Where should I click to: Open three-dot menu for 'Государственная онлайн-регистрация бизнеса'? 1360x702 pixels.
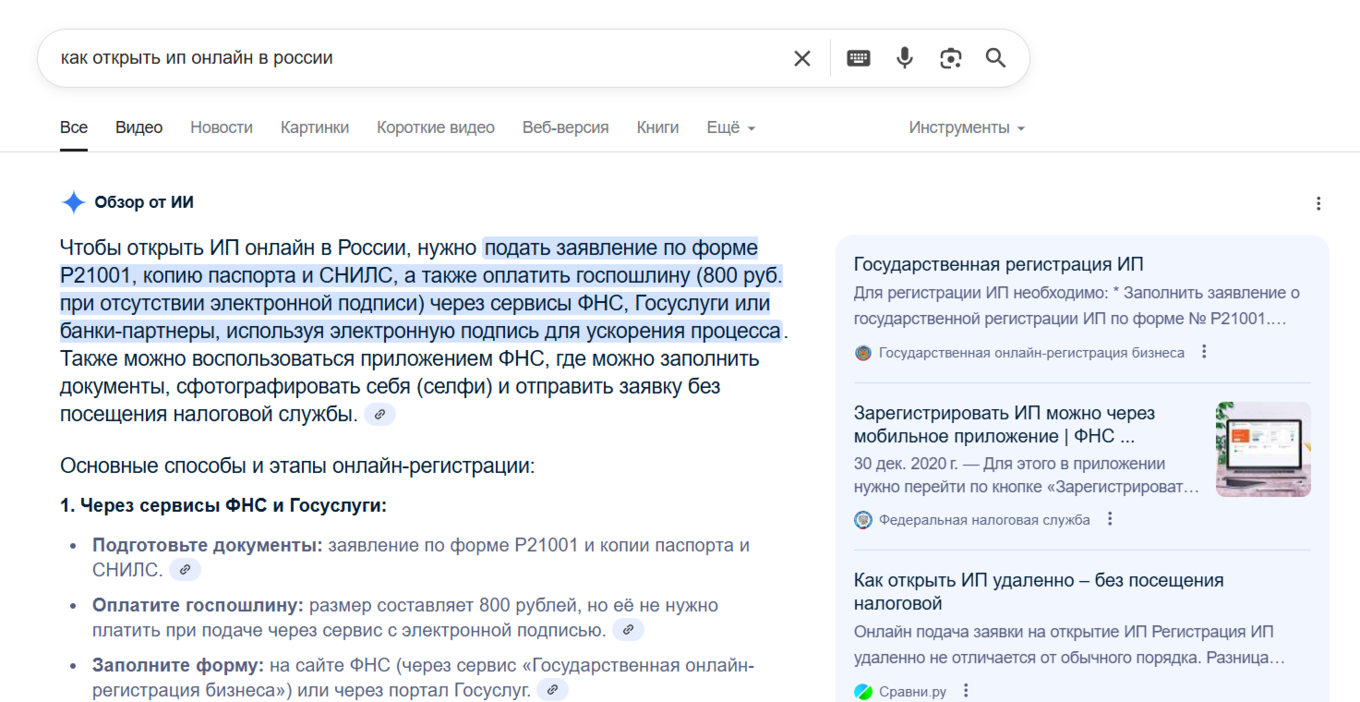click(1204, 352)
